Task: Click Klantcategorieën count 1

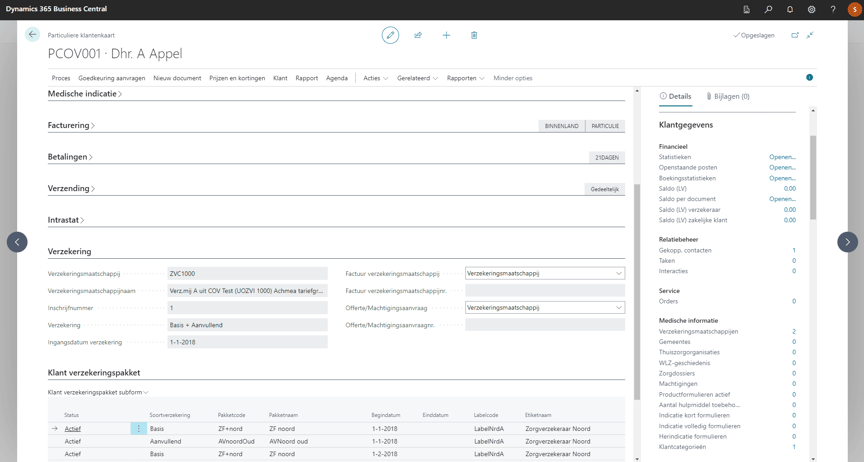Action: [x=794, y=447]
